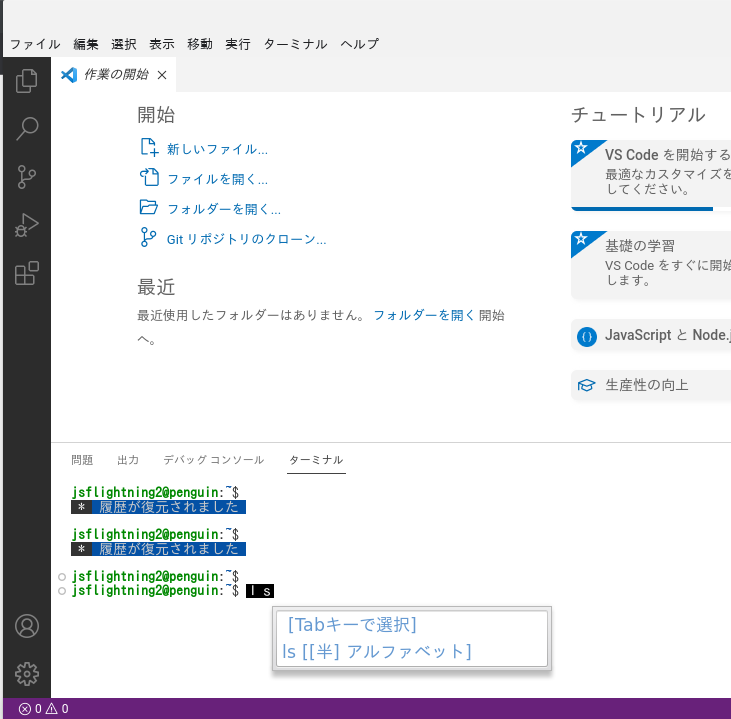Switch to the 問題 panel tab
This screenshot has height=719, width=731.
pos(82,460)
